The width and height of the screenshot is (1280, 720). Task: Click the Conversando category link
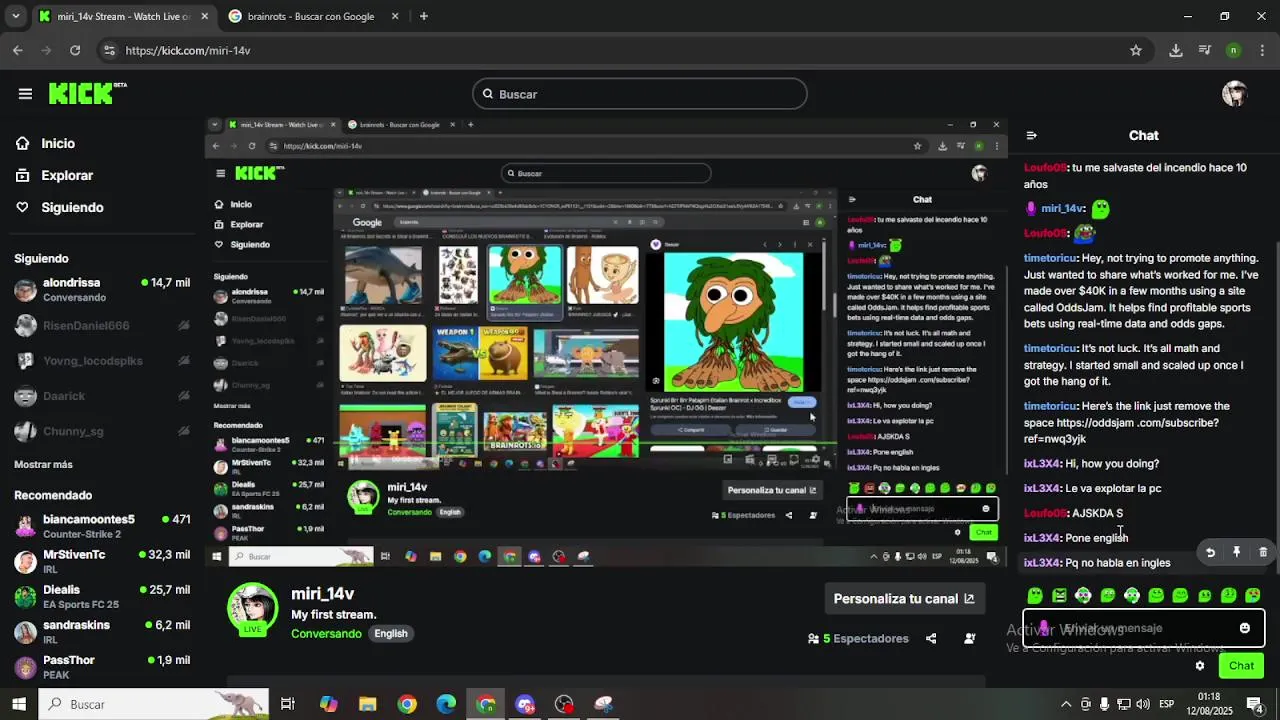(326, 634)
